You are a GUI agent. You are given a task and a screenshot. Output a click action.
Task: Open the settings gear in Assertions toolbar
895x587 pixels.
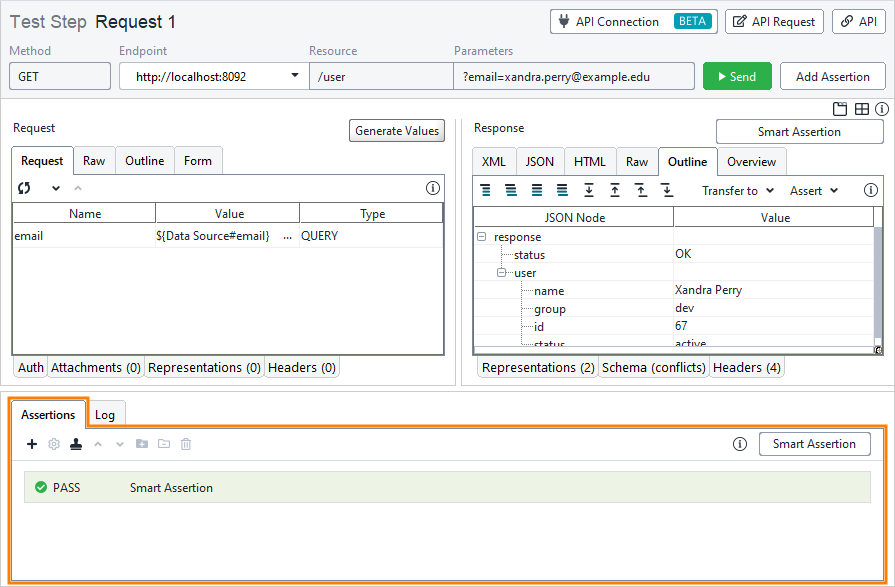point(53,444)
